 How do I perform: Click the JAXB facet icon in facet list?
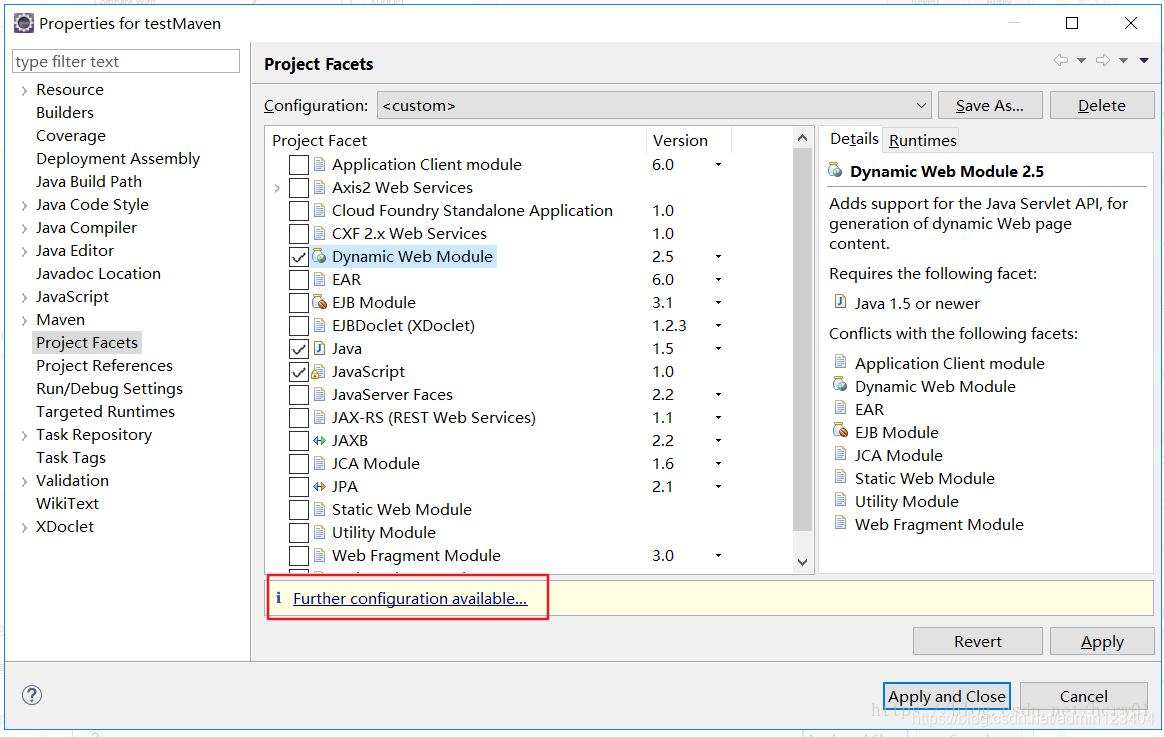tap(321, 440)
